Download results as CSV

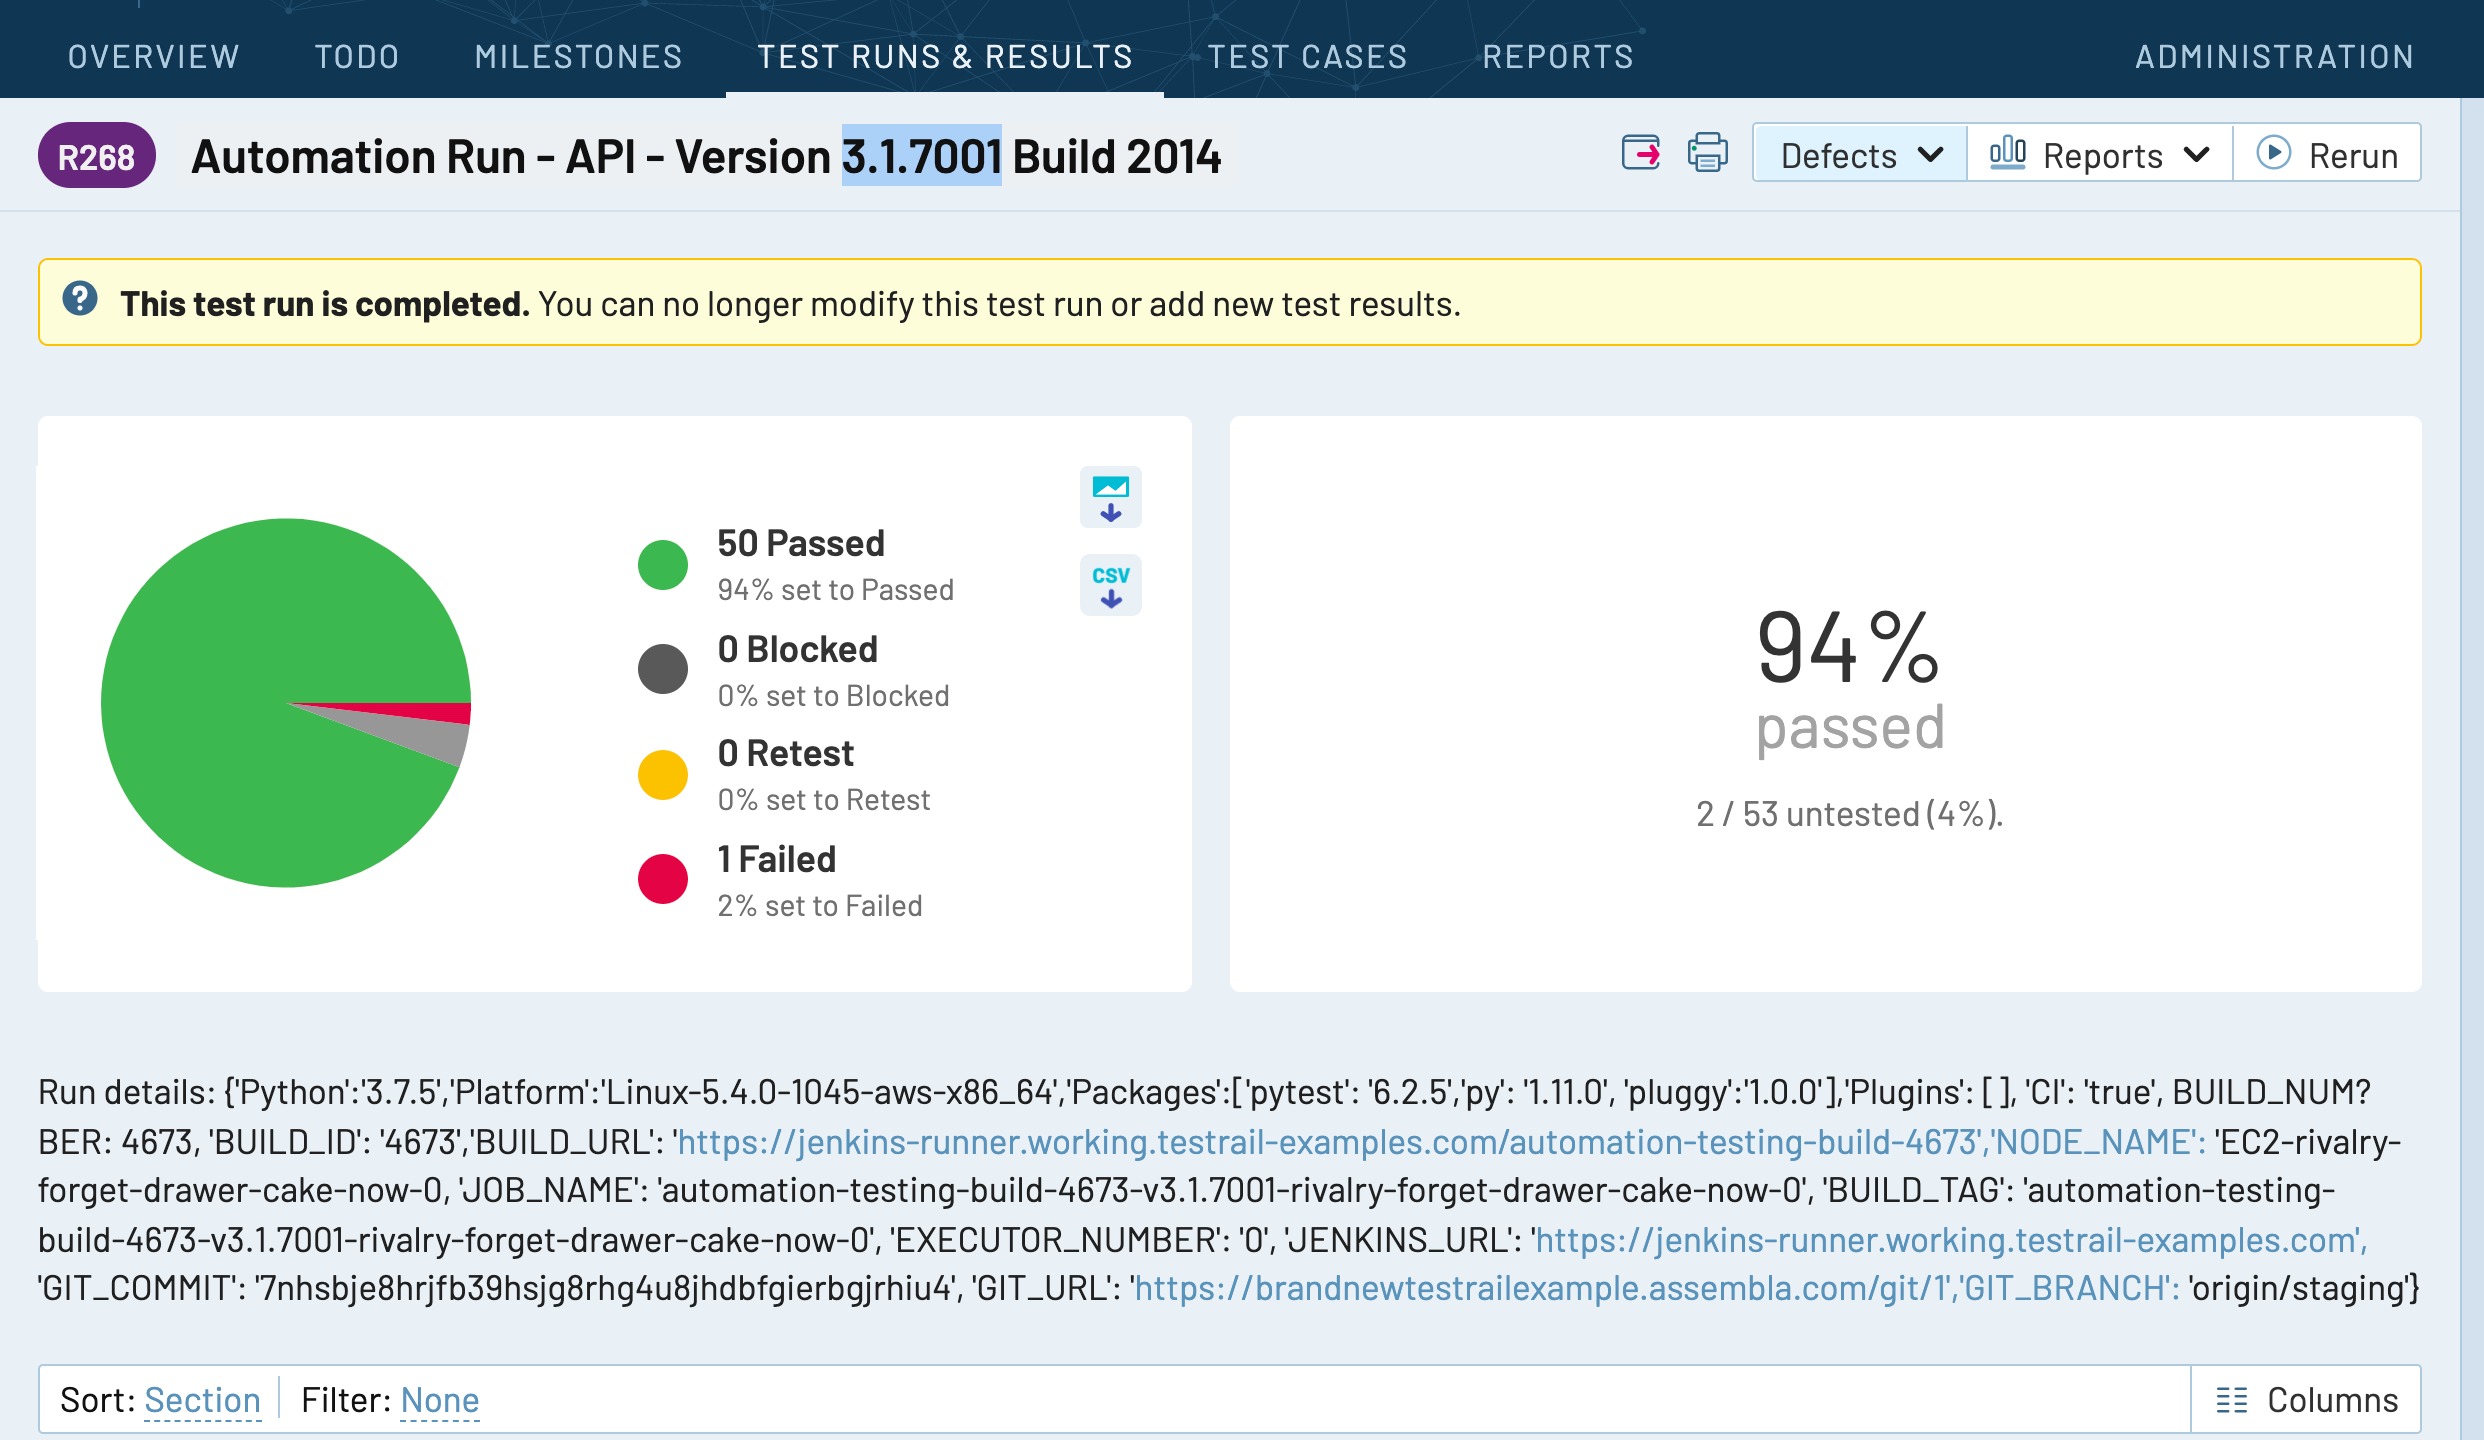(x=1111, y=585)
